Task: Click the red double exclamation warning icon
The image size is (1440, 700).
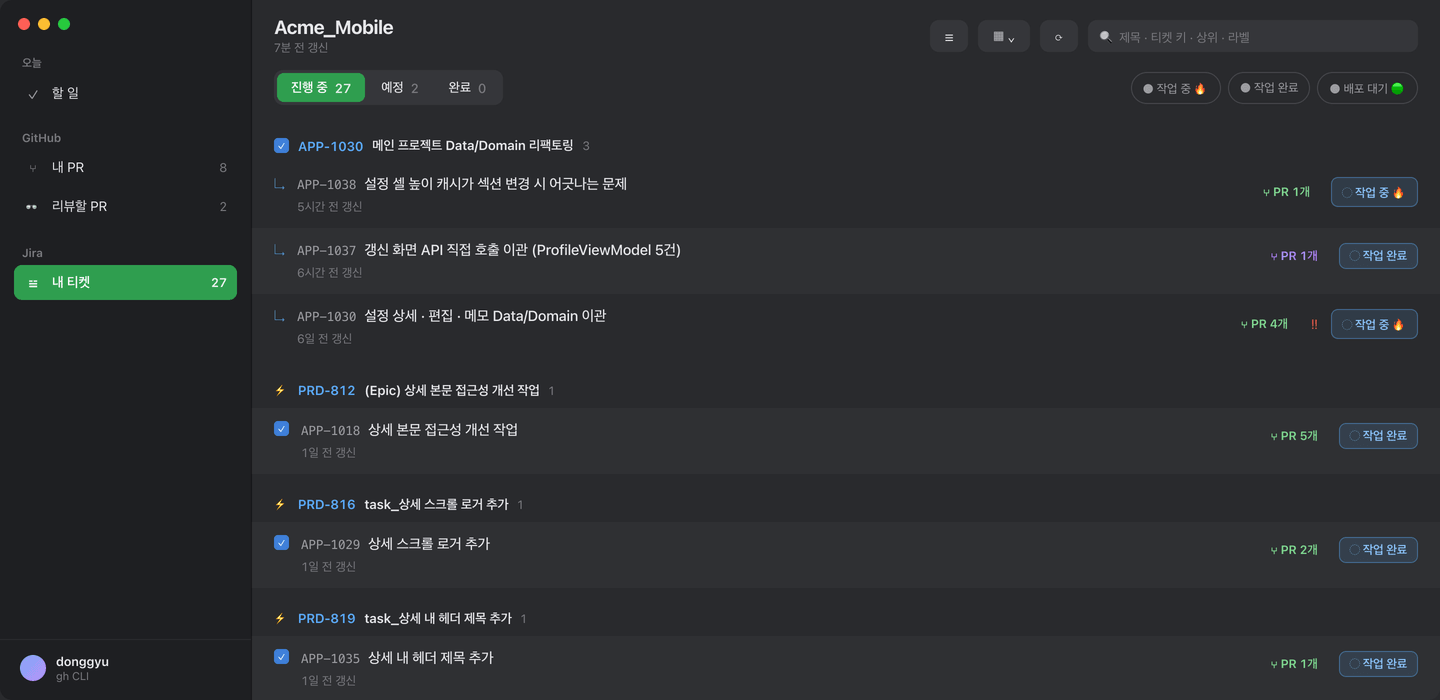Action: [x=1314, y=324]
